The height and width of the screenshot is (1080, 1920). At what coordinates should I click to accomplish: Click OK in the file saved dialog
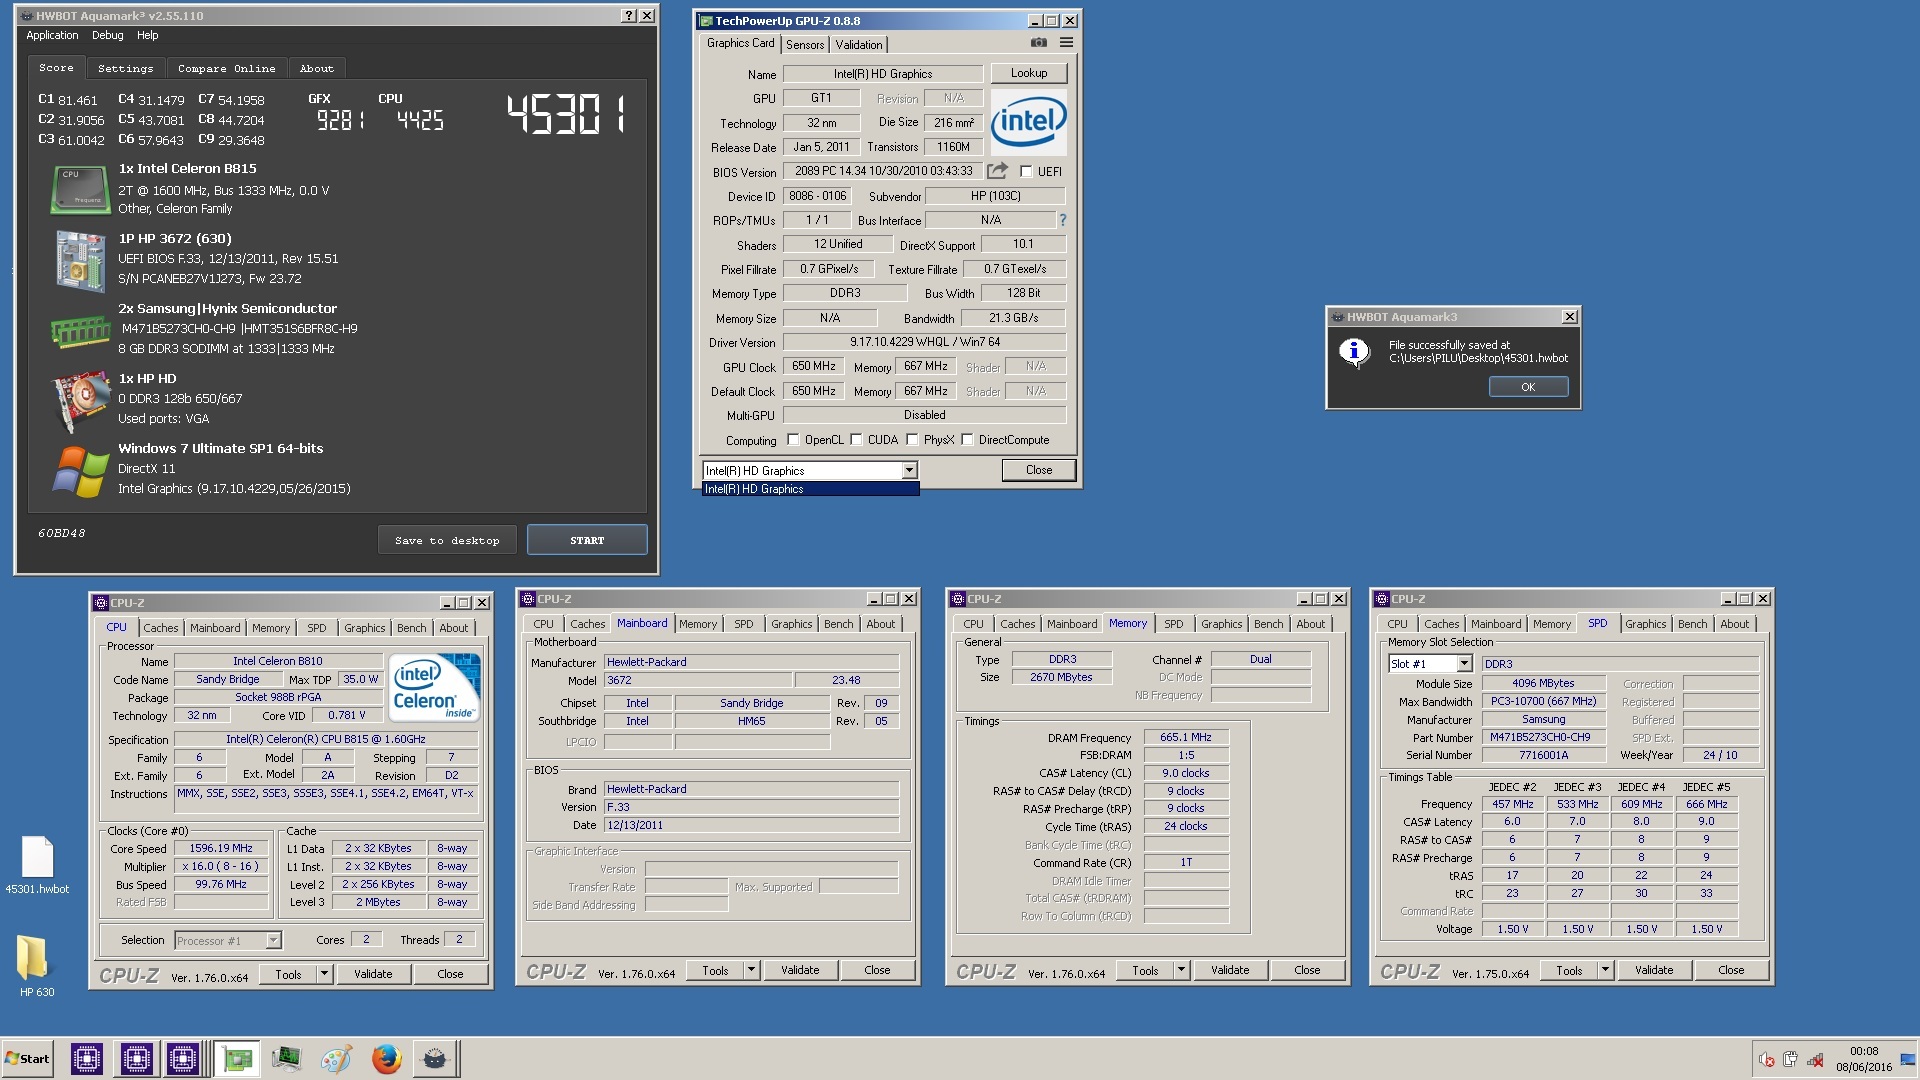pos(1528,387)
